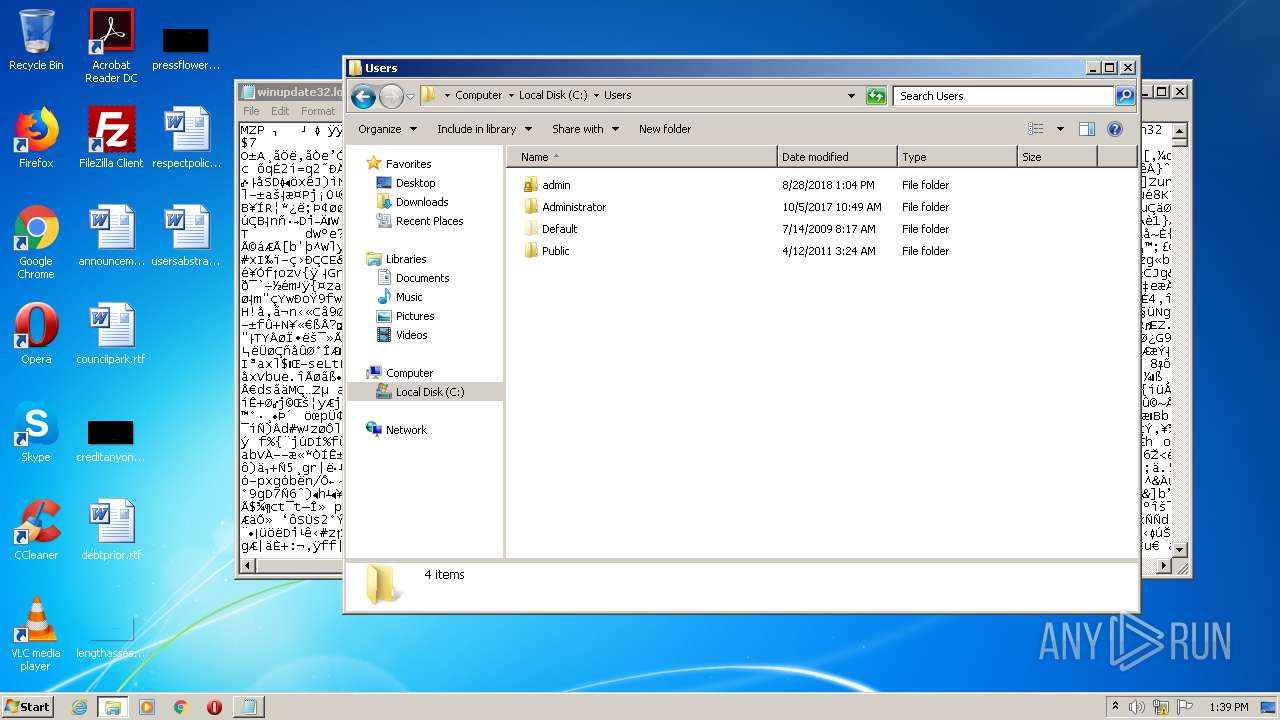
Task: Open Windows Media Player taskbar icon
Action: (147, 707)
